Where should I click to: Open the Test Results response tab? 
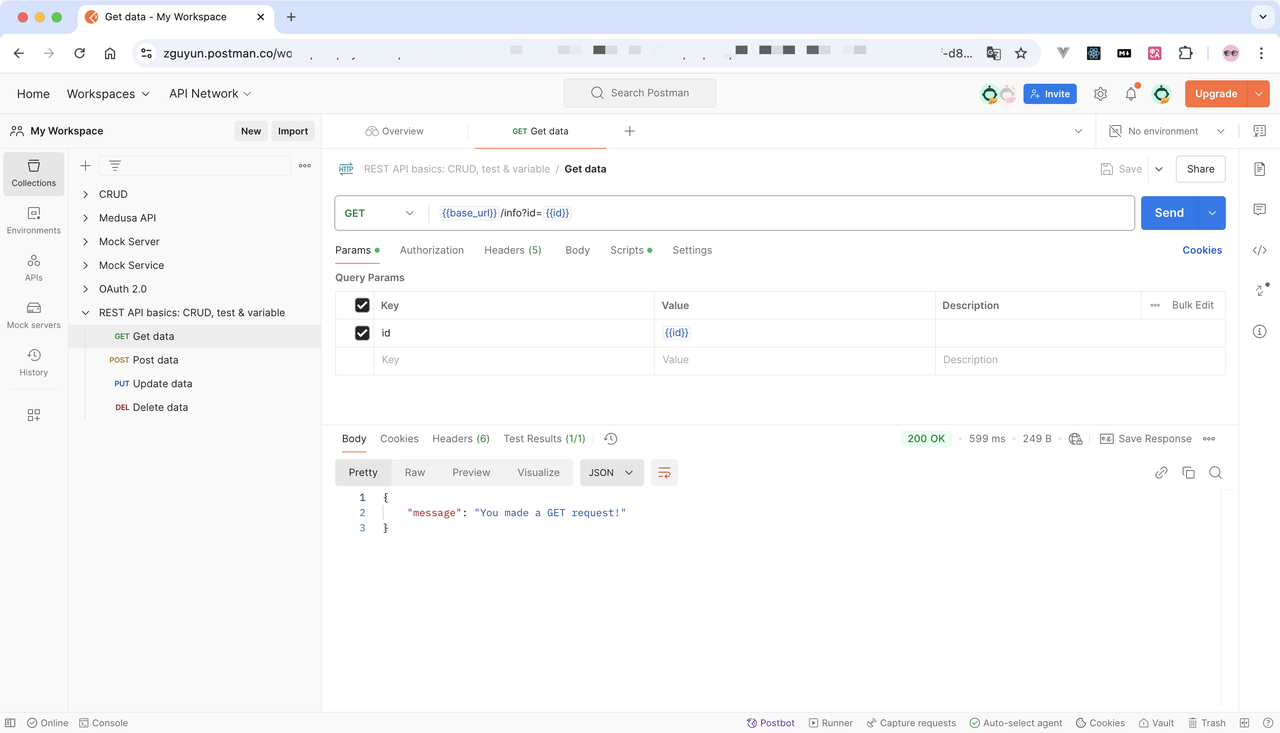pos(545,439)
